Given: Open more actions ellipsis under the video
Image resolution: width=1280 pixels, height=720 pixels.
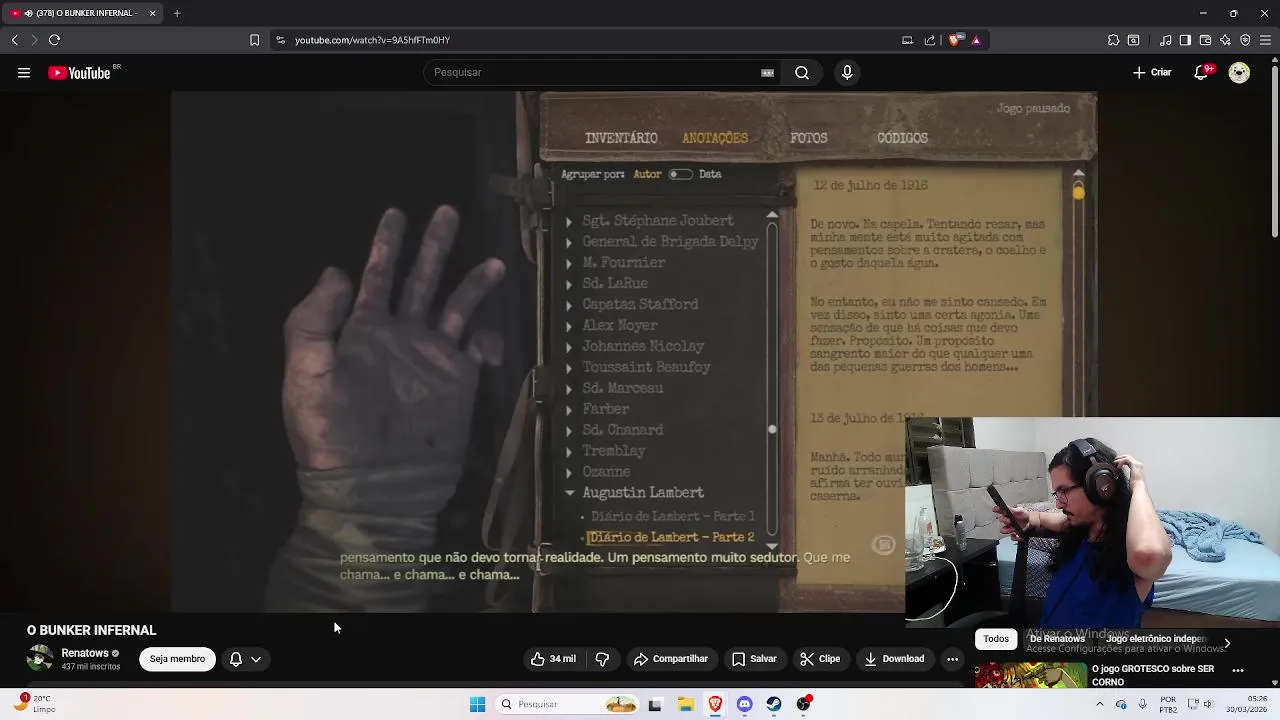Looking at the screenshot, I should [952, 659].
